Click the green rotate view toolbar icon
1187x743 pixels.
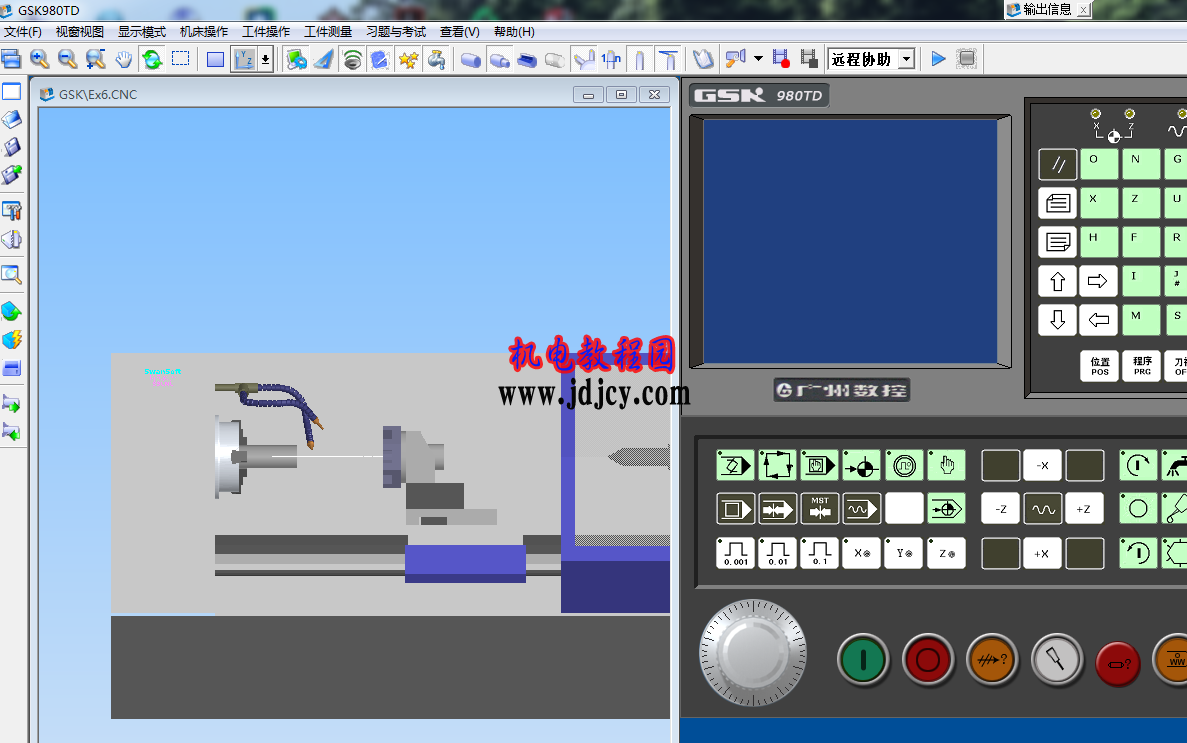click(152, 59)
